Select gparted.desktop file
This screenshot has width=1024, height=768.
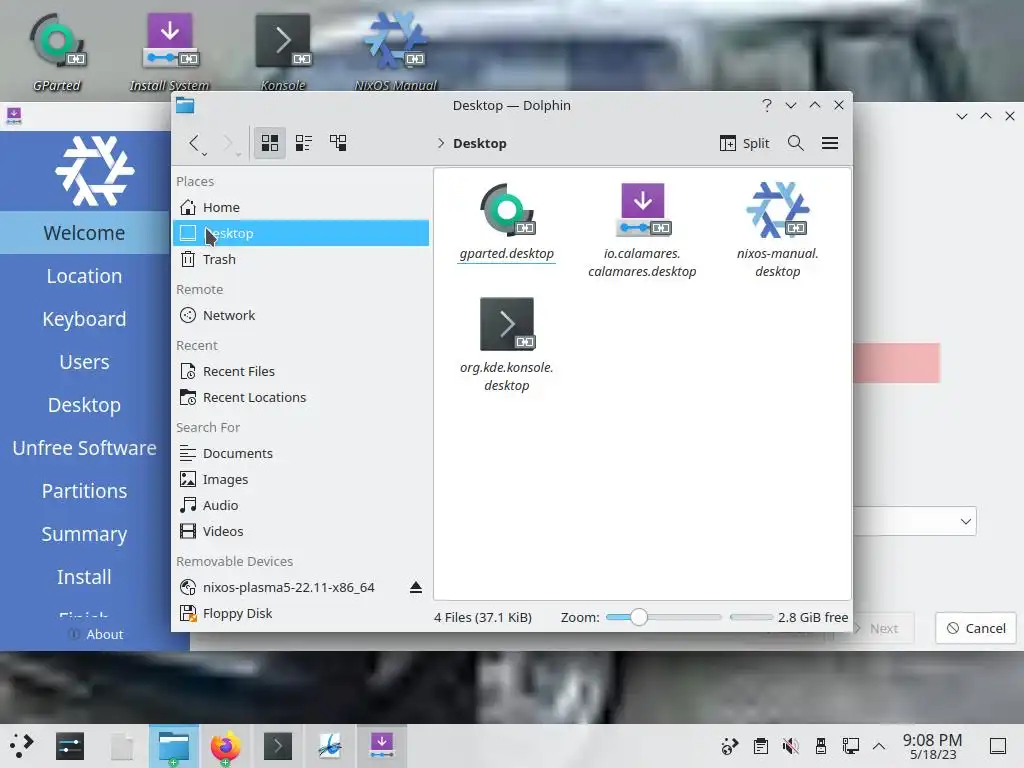pyautogui.click(x=507, y=223)
